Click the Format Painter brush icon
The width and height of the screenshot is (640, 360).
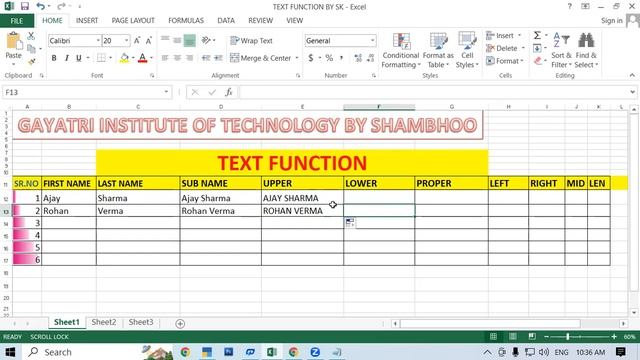31,62
